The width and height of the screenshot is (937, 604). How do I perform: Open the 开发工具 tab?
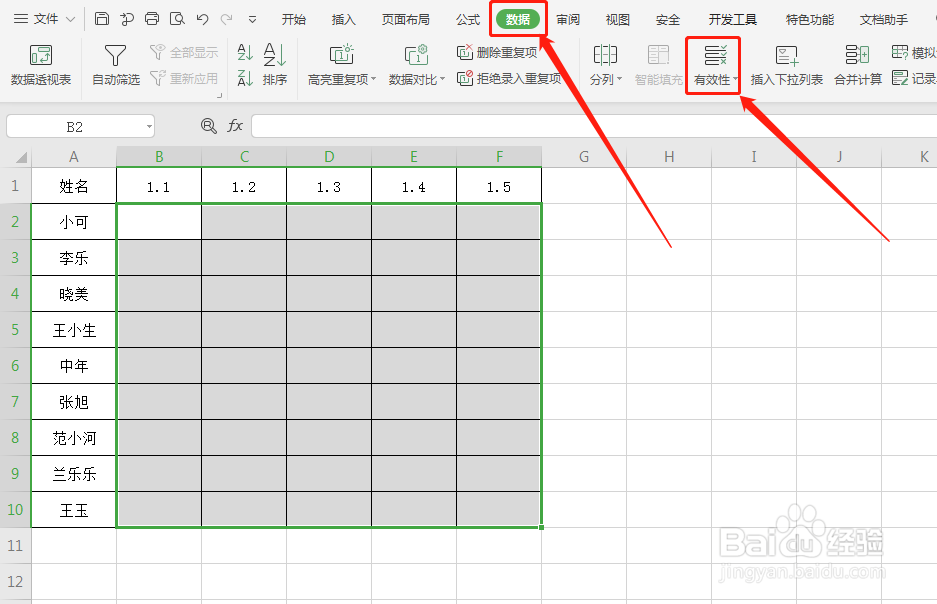pos(733,20)
